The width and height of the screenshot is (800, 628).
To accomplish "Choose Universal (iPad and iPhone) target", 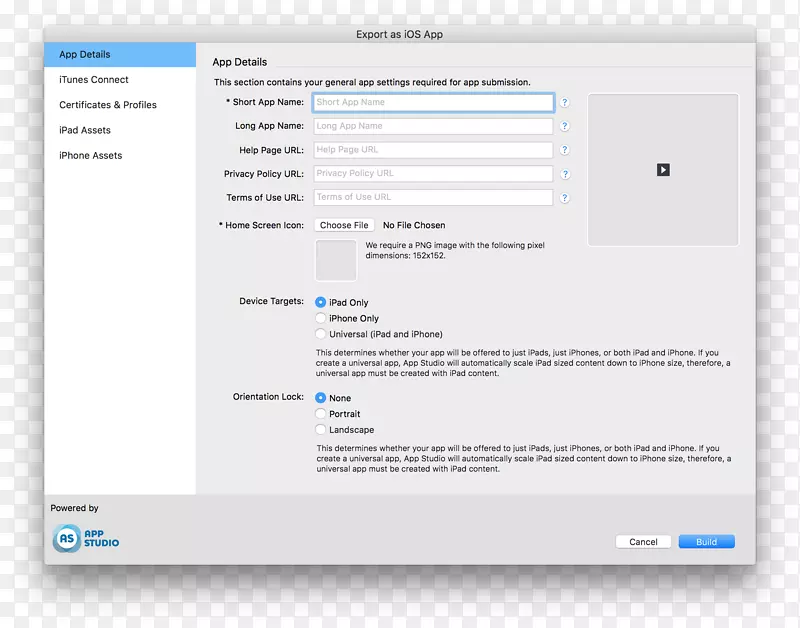I will click(320, 334).
